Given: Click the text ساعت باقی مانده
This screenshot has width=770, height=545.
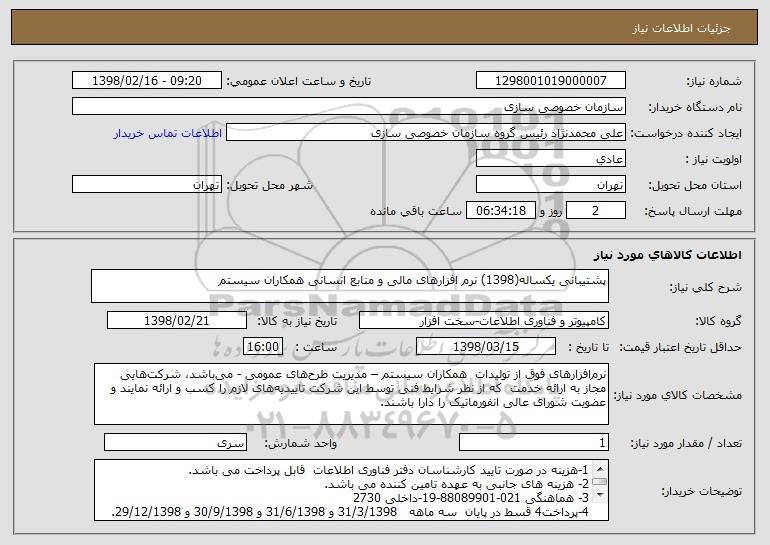Looking at the screenshot, I should 416,211.
